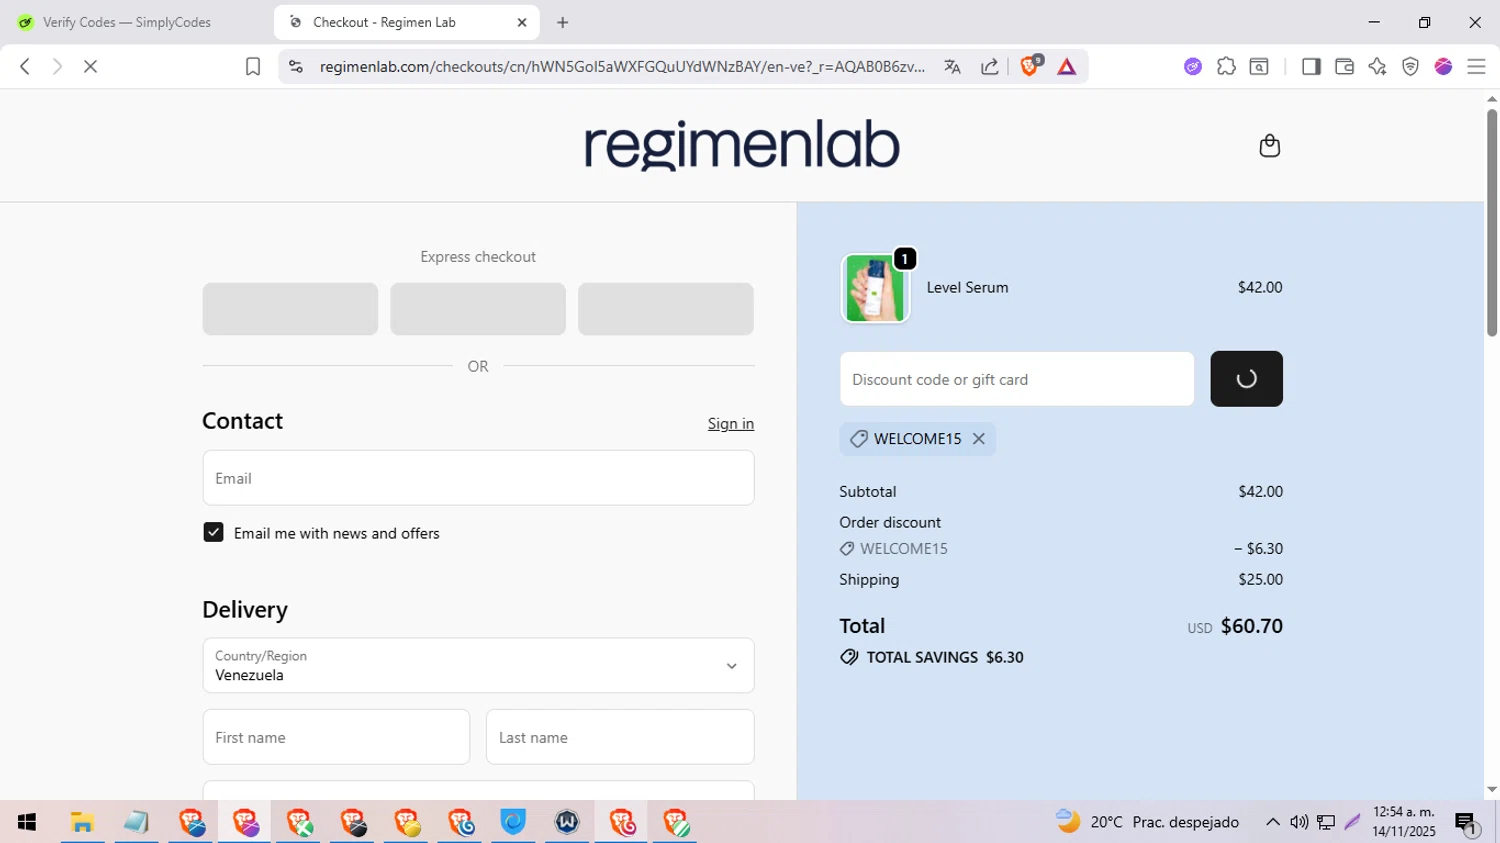Bookmark this page icon
1500x843 pixels.
[253, 66]
